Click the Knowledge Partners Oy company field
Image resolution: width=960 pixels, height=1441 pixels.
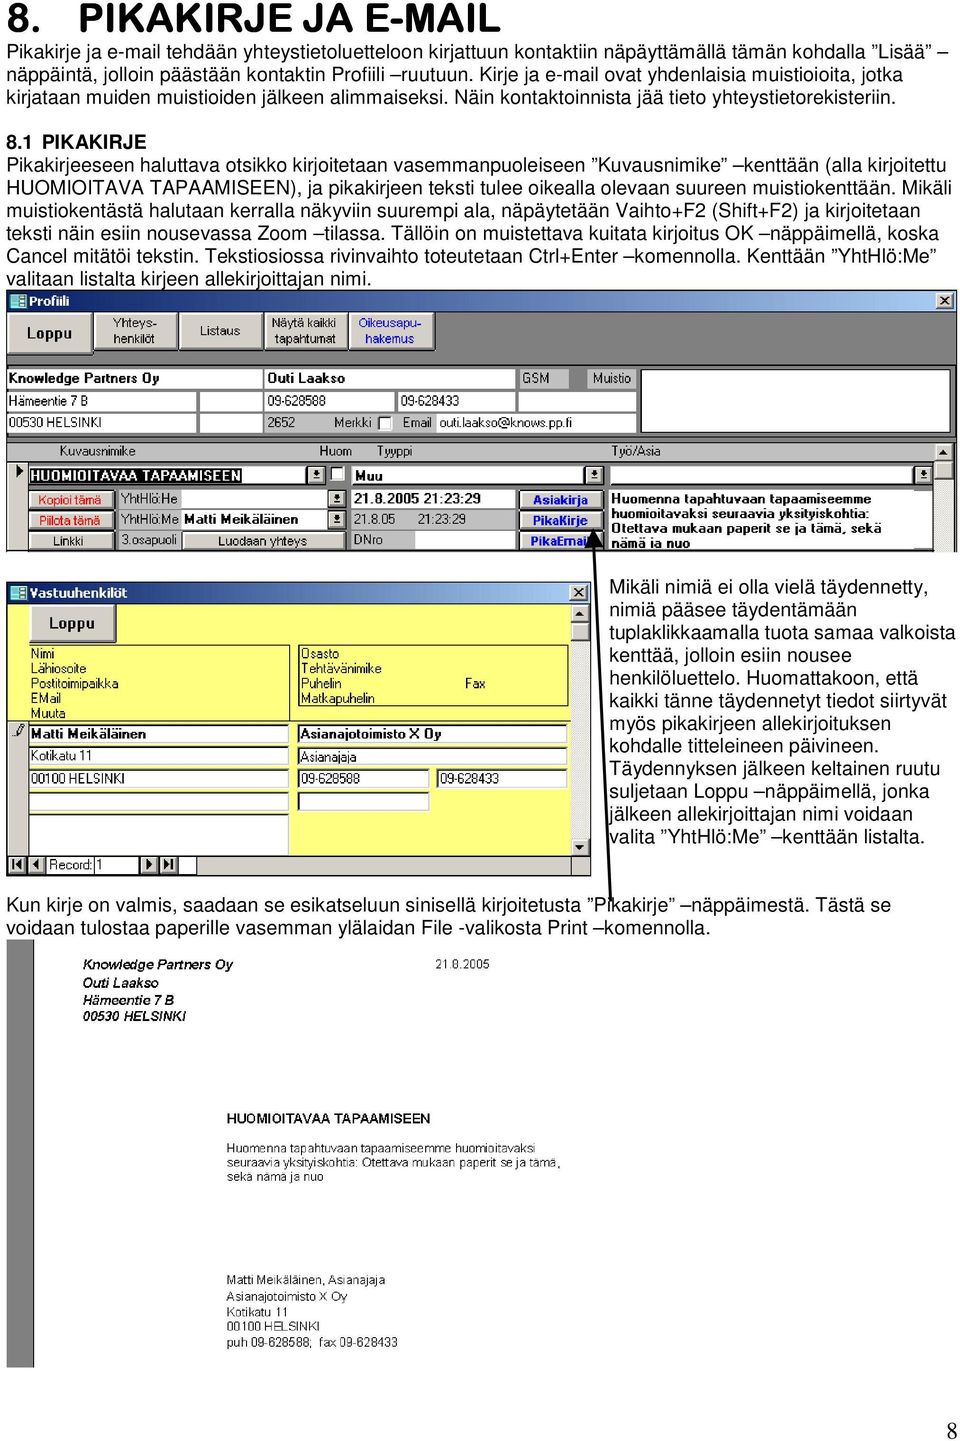click(133, 378)
